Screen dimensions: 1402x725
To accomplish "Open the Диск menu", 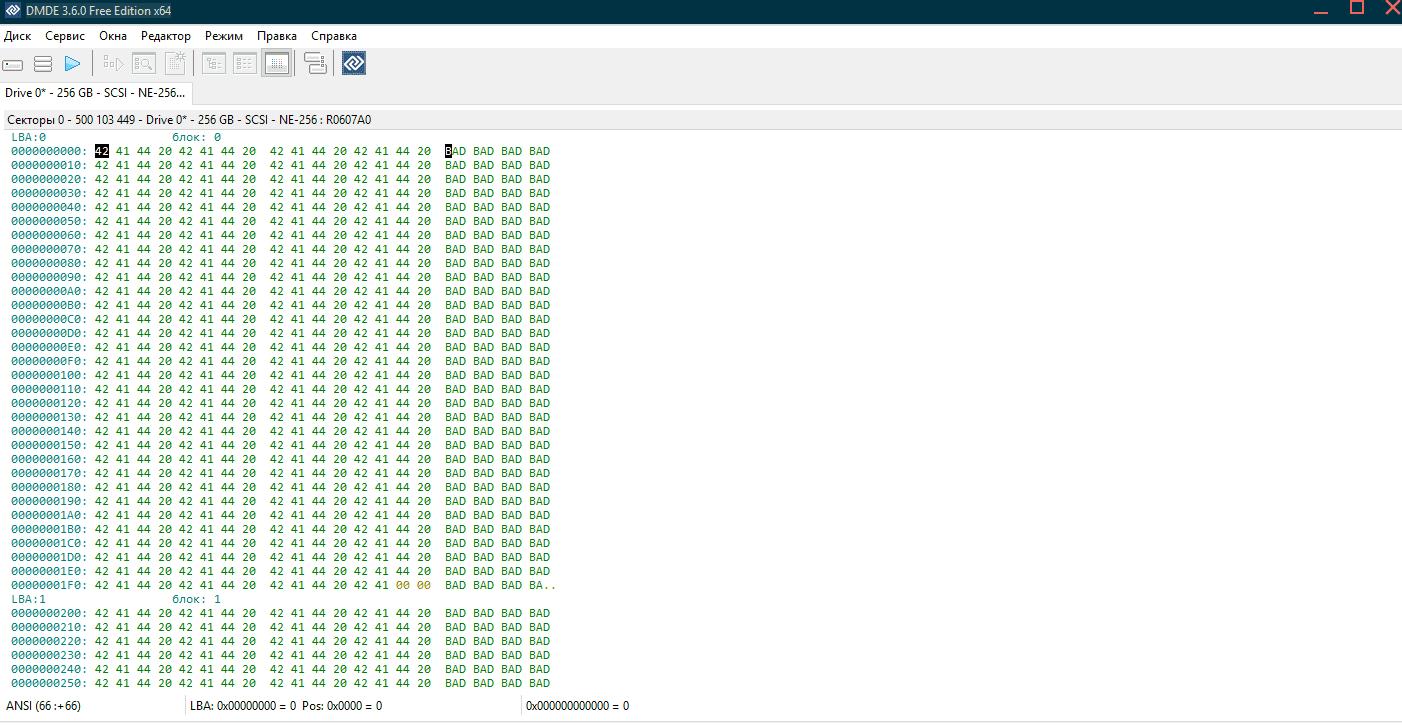I will click(18, 36).
